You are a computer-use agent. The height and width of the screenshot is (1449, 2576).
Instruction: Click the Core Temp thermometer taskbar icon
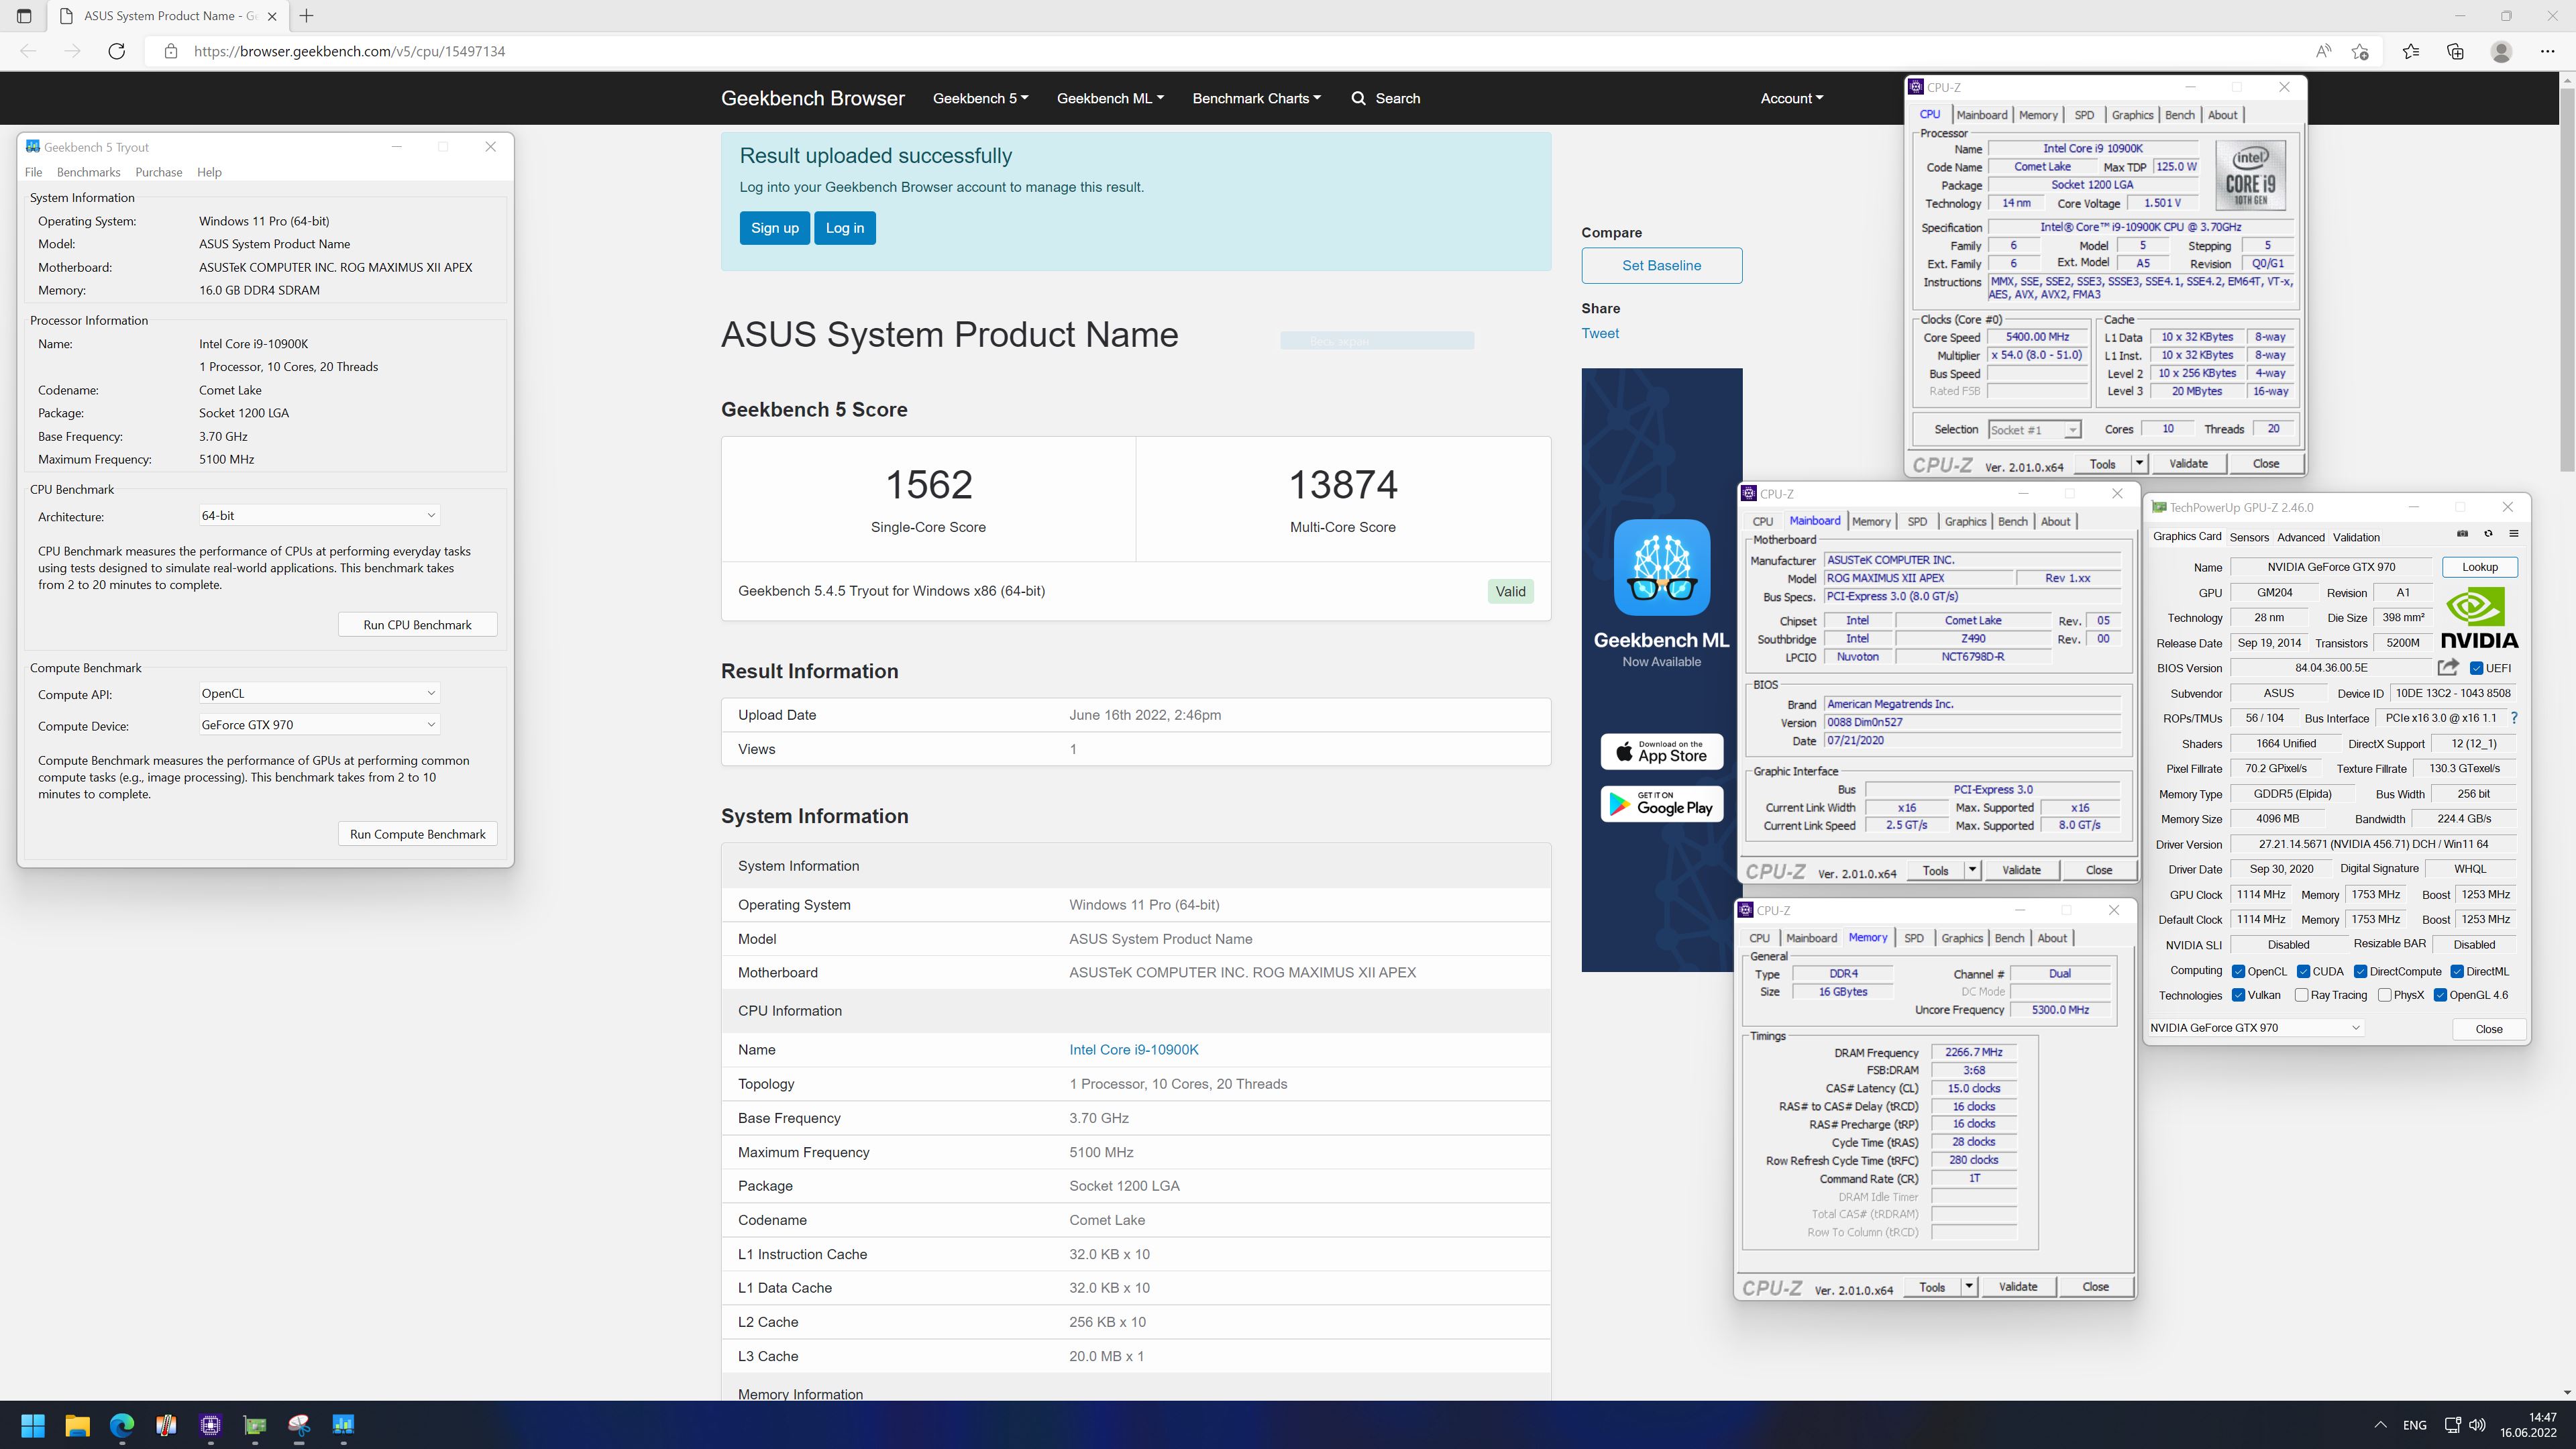coord(166,1425)
